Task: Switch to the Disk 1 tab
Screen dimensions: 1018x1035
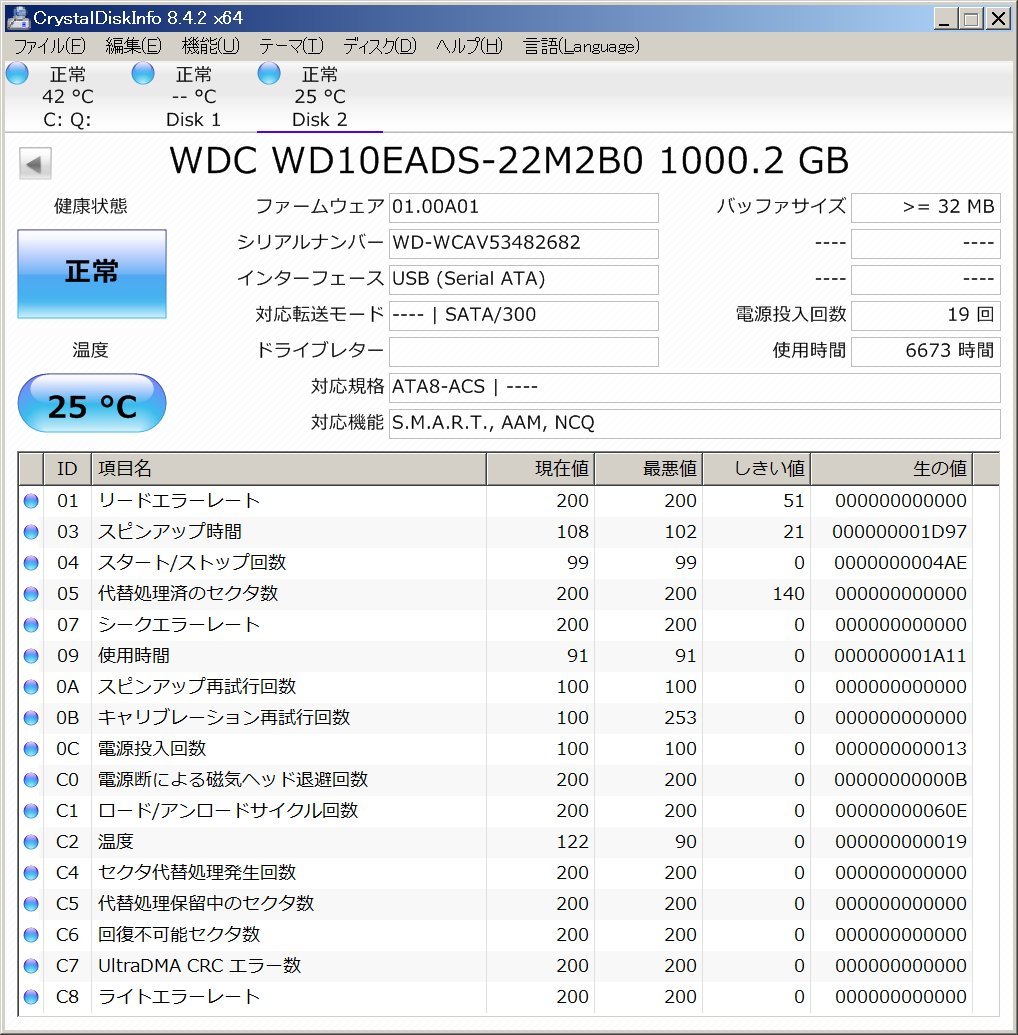Action: click(193, 96)
